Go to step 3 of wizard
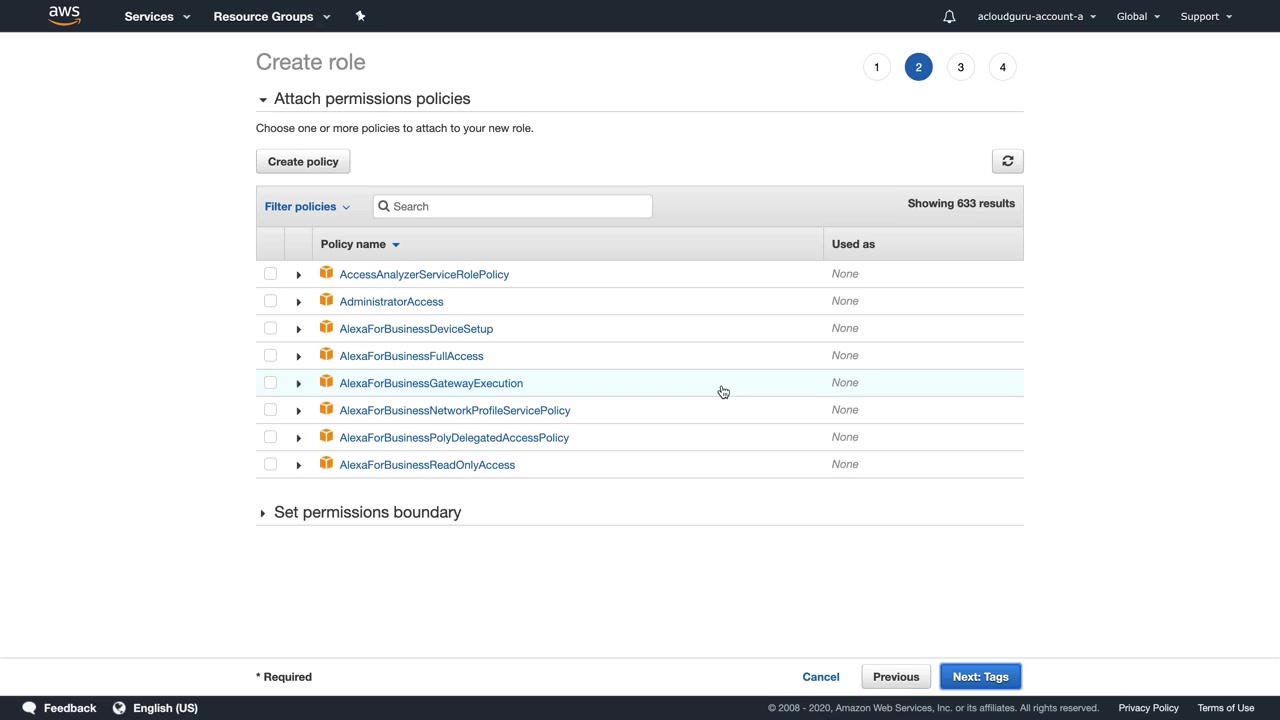Screen dimensions: 1280x720 click(960, 67)
